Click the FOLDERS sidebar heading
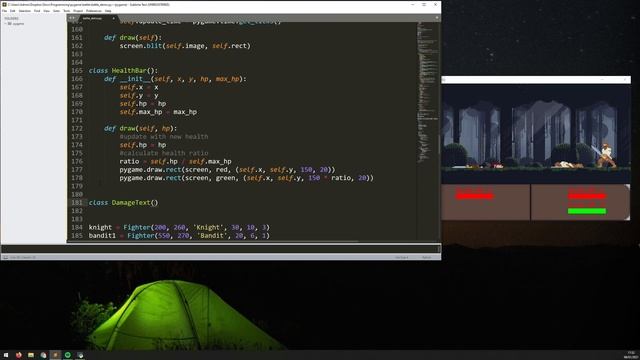Viewport: 640px width, 360px height. [x=11, y=18]
